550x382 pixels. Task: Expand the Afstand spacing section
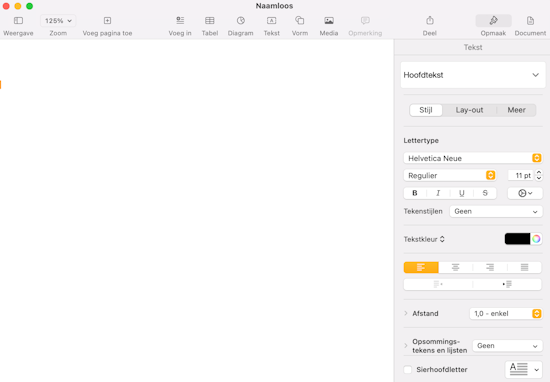pyautogui.click(x=406, y=313)
